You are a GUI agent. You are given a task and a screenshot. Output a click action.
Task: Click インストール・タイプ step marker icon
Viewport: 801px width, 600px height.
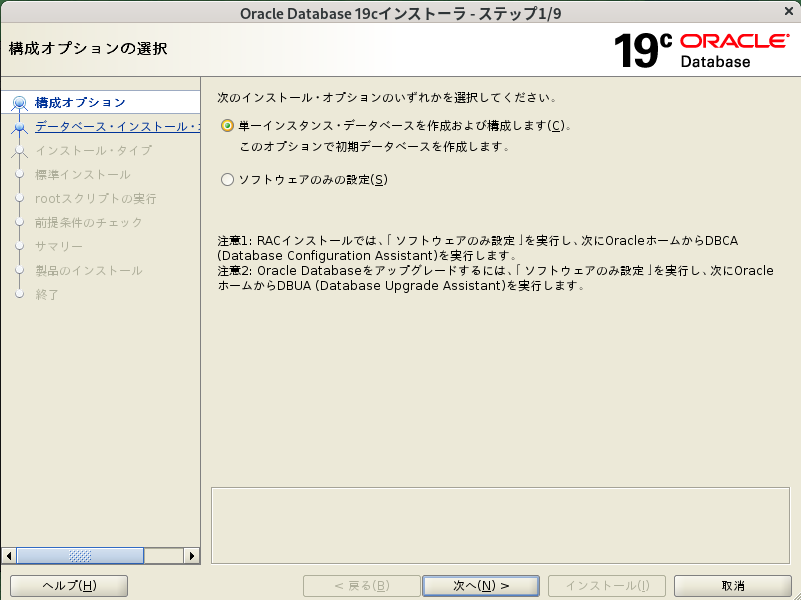(x=19, y=151)
